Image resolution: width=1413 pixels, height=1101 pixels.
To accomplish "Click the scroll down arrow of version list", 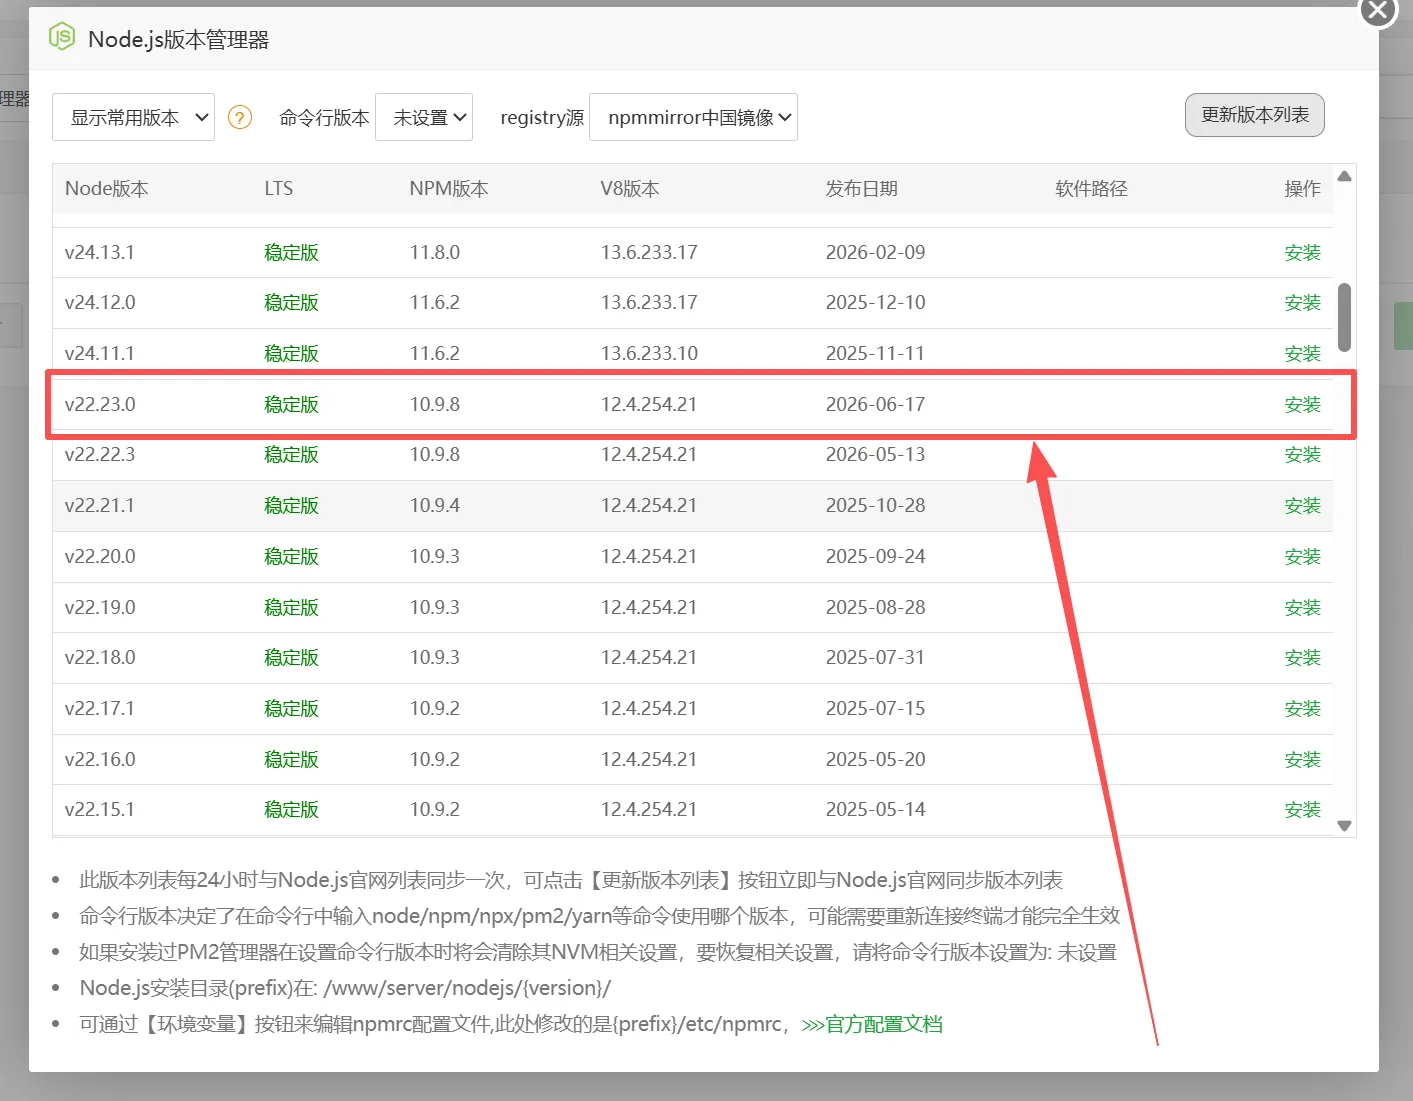I will pos(1345,826).
